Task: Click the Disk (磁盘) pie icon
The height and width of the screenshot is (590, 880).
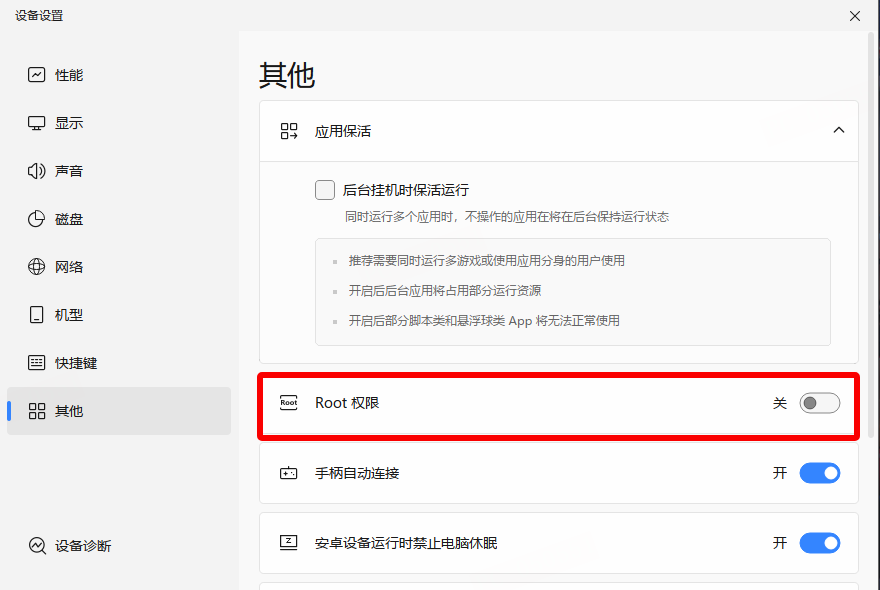Action: click(37, 219)
